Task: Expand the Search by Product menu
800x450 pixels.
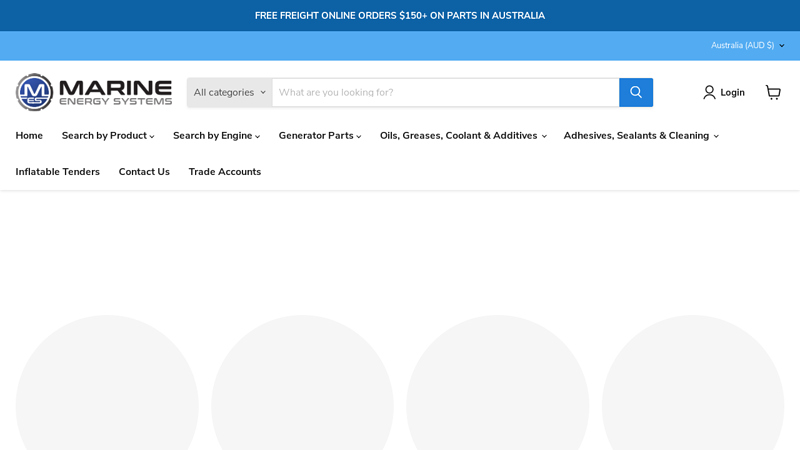Action: pyautogui.click(x=108, y=136)
